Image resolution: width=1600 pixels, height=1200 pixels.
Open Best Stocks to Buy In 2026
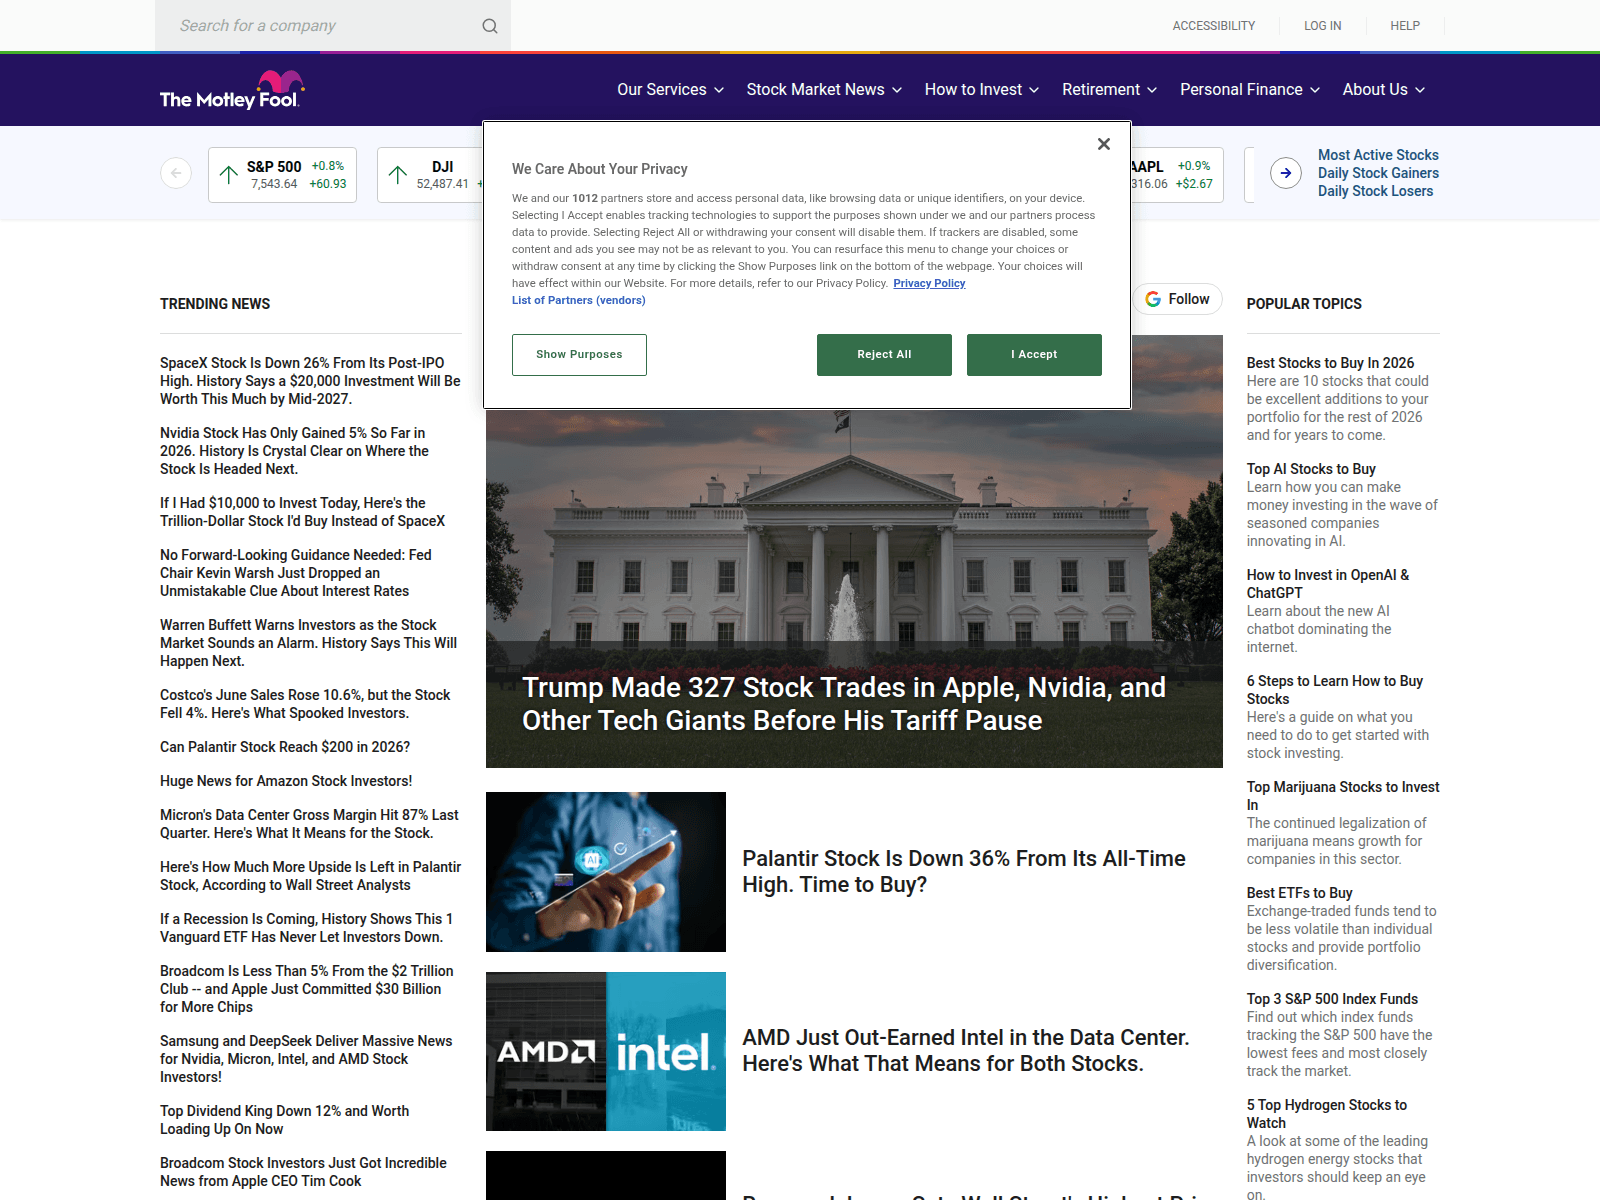click(x=1330, y=363)
